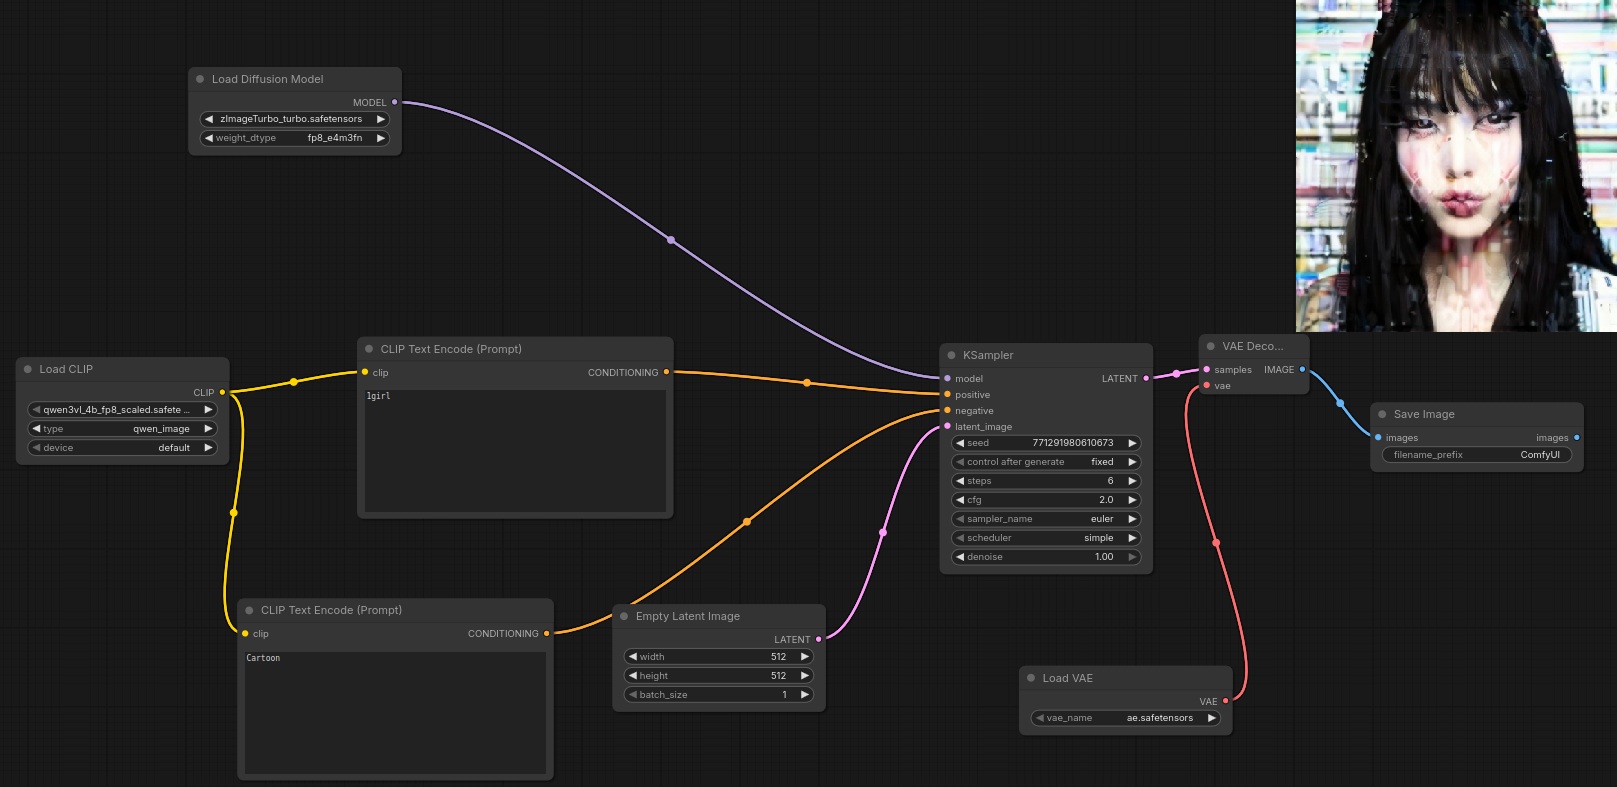Collapse the KSampler node using its dot

[x=951, y=355]
